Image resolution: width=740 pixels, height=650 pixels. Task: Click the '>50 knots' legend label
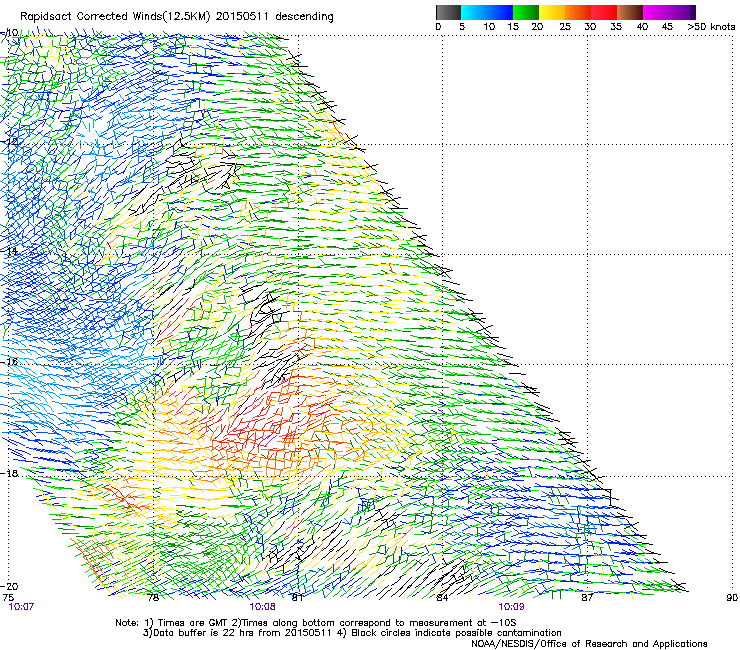pos(711,26)
